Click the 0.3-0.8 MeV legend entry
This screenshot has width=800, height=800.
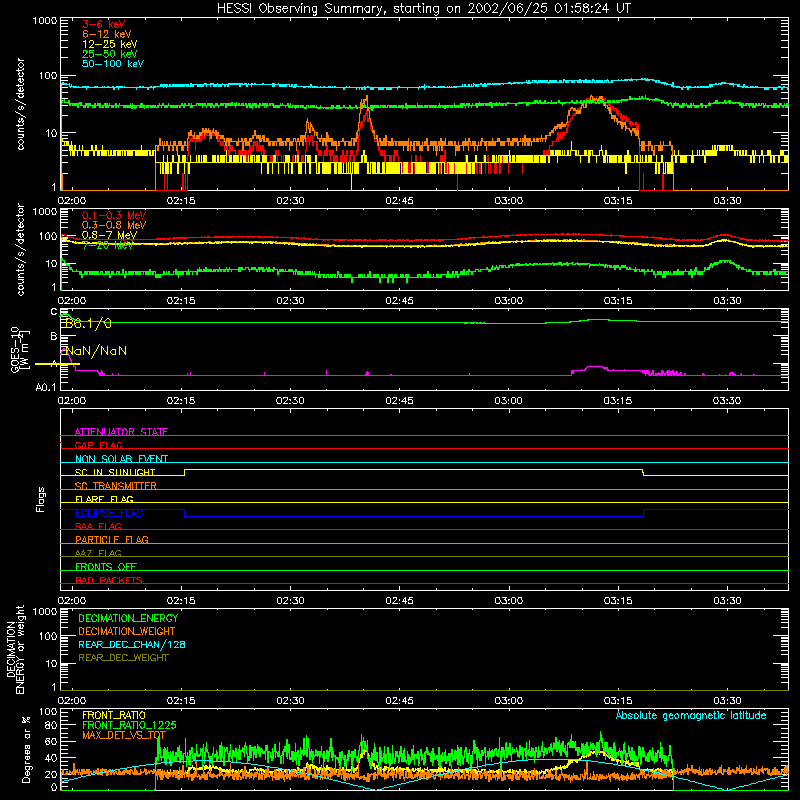(x=114, y=225)
